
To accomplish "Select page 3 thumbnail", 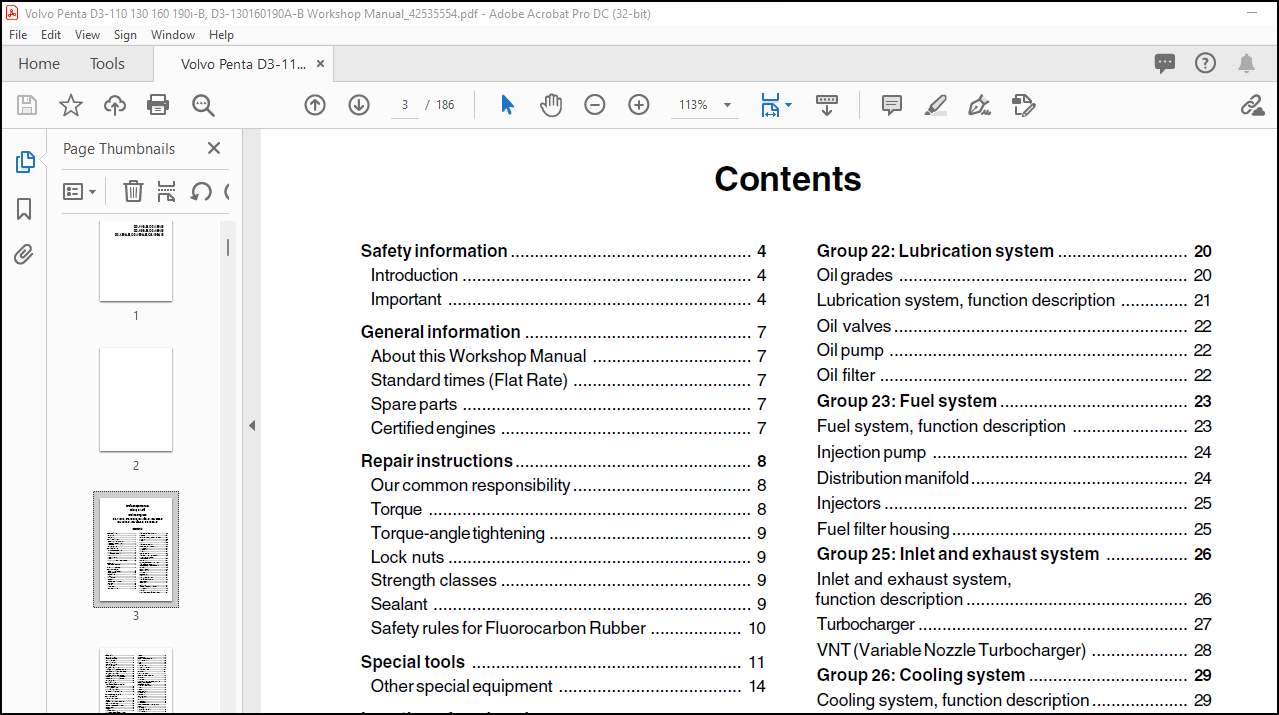I will (136, 549).
